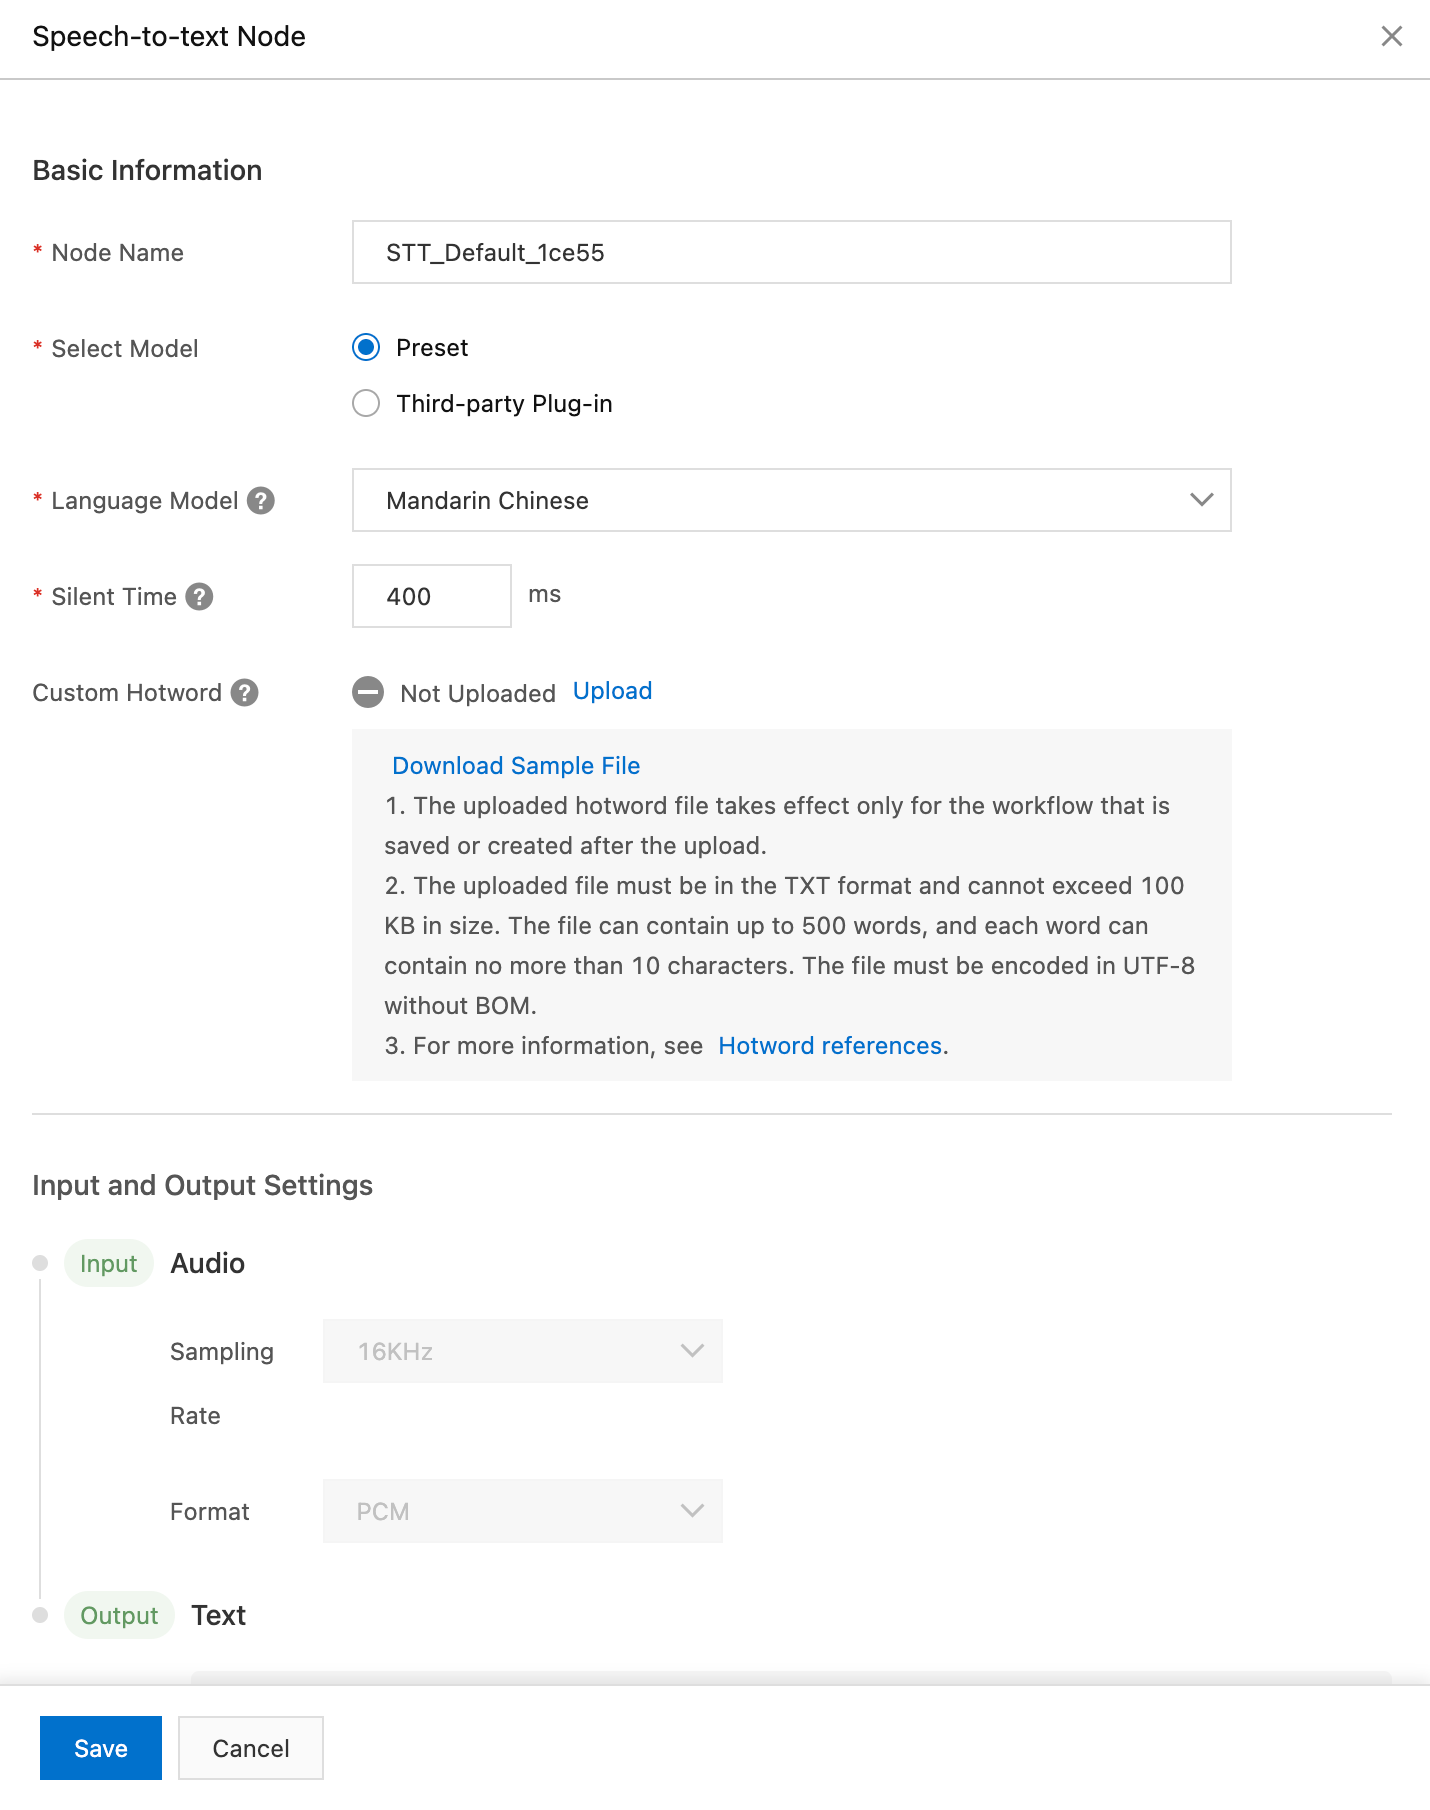Open the PCM format dropdown
This screenshot has width=1430, height=1810.
(x=522, y=1511)
